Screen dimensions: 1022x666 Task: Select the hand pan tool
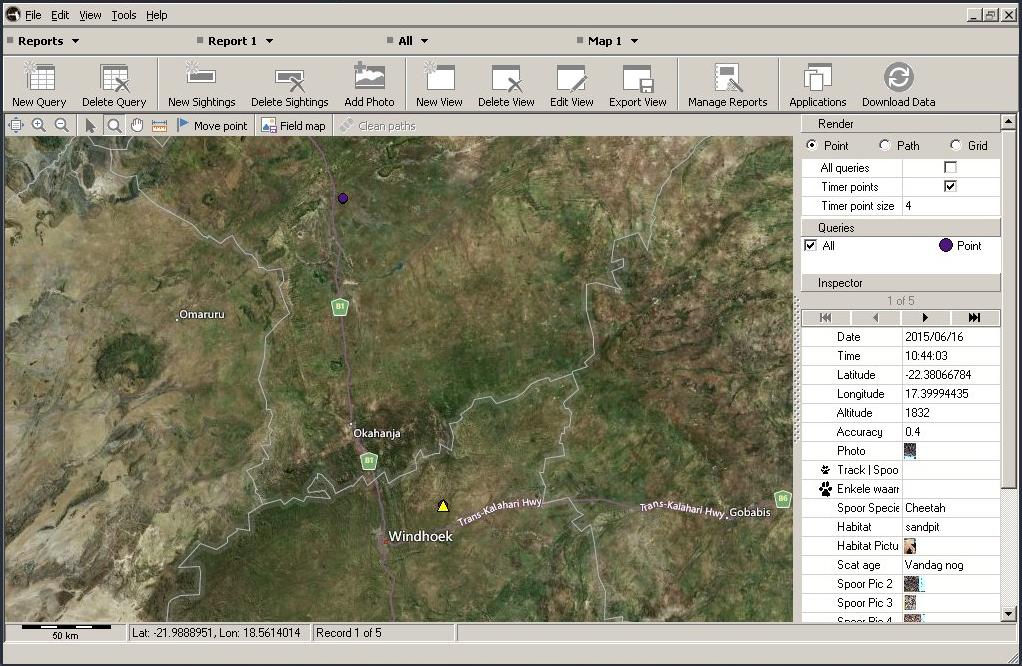click(136, 125)
